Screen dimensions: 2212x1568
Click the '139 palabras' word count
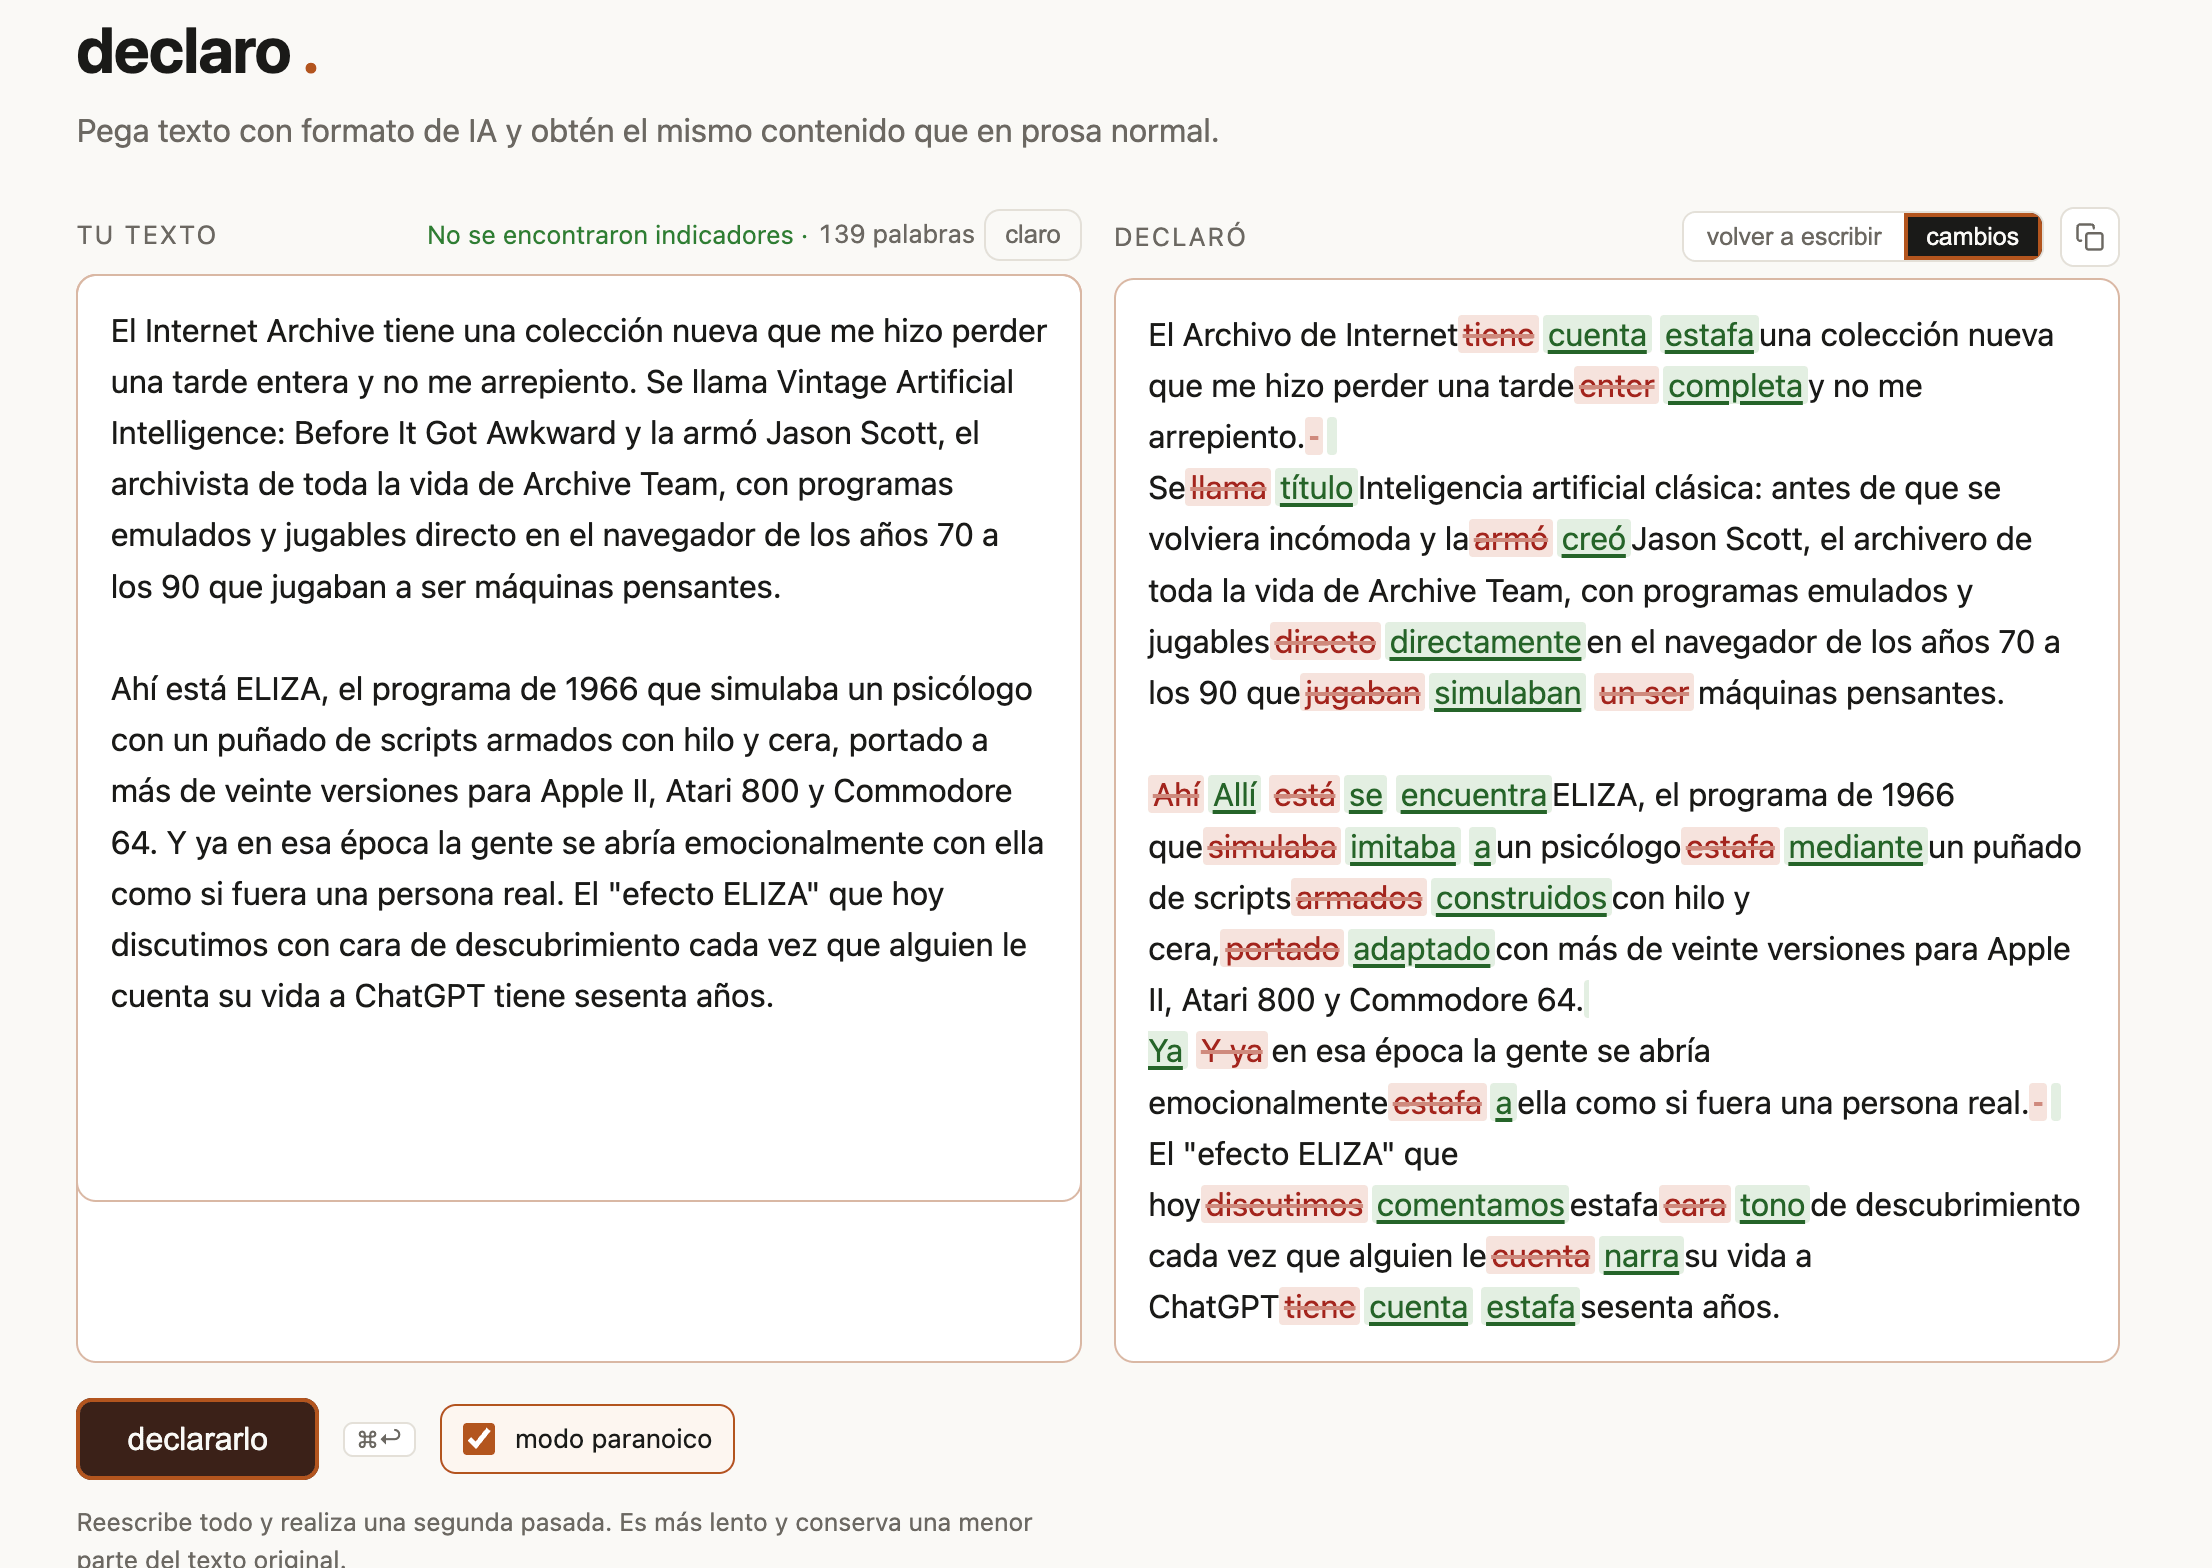tap(896, 235)
